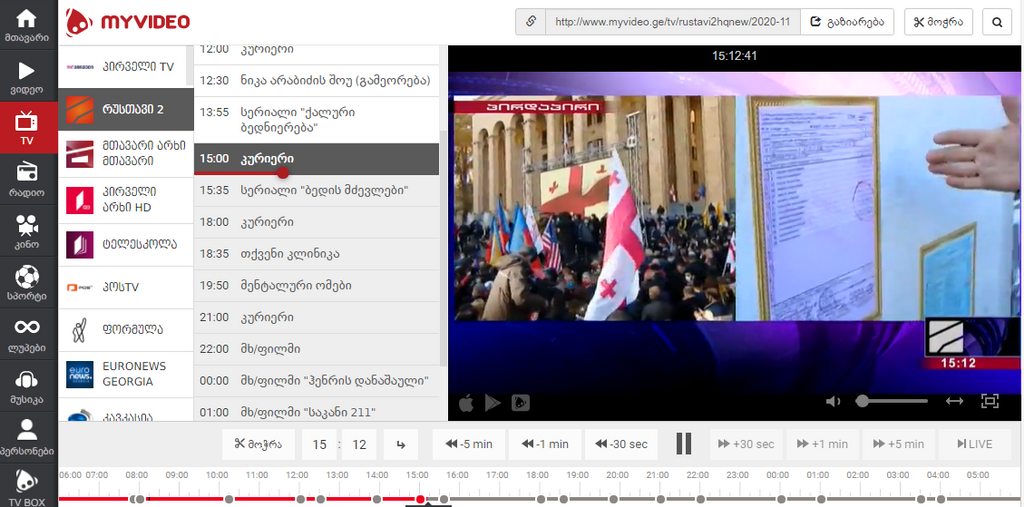Image resolution: width=1024 pixels, height=507 pixels.
Task: Open the 18:00 კურიერი program
Action: click(x=317, y=222)
